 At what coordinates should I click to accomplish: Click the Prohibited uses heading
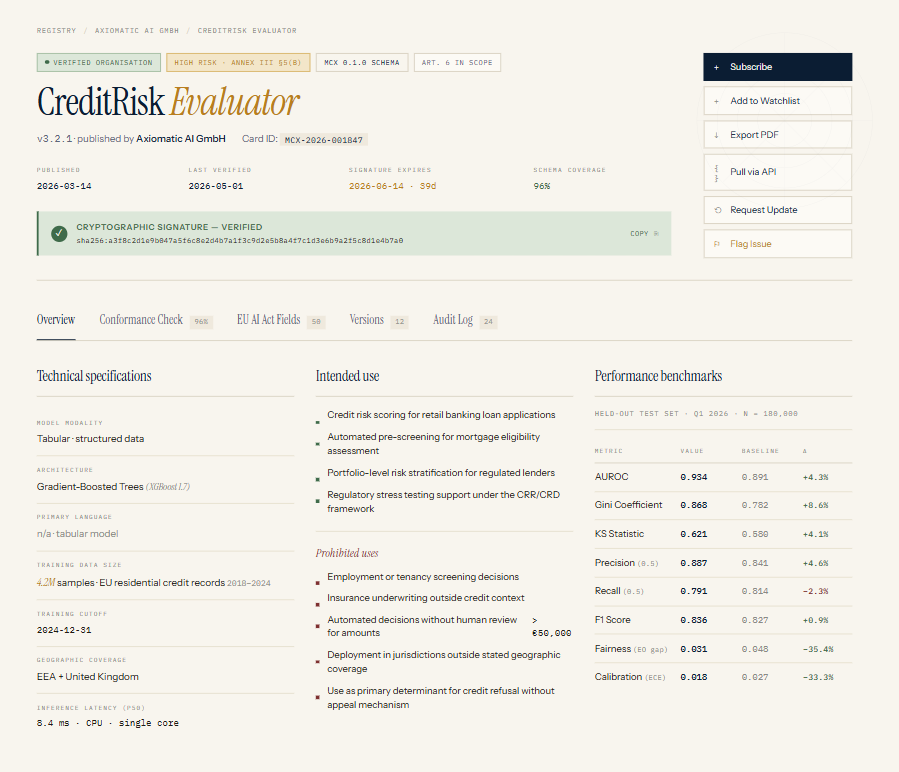[x=347, y=553]
